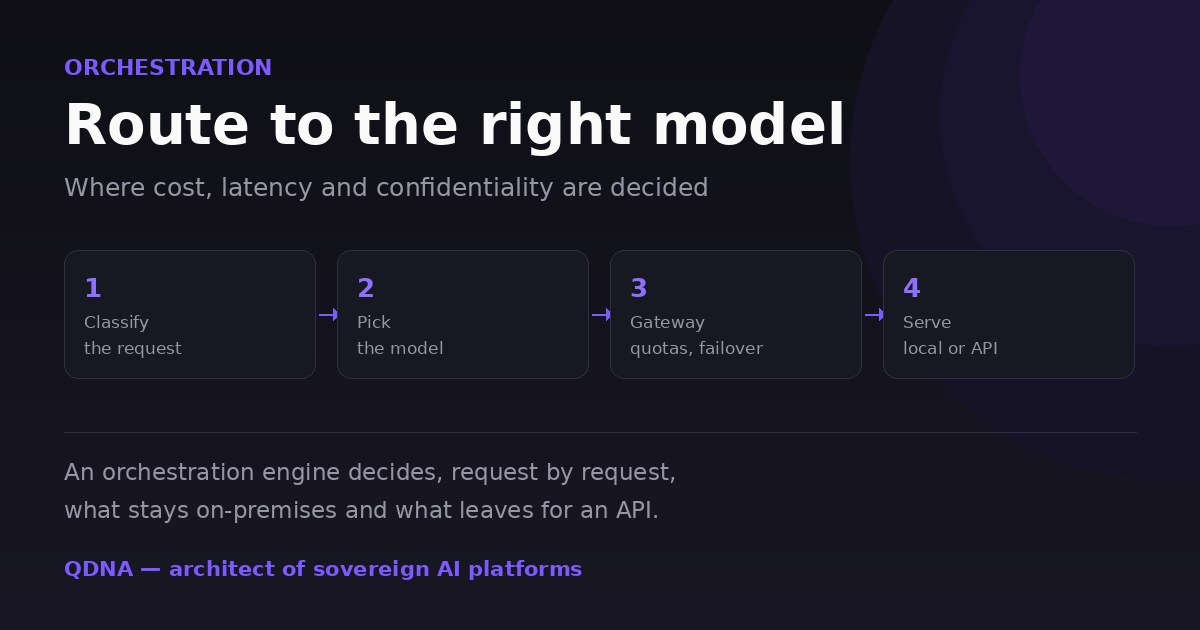Viewport: 1200px width, 630px height.
Task: Select the purple number 2 in the second card
Action: pos(366,289)
